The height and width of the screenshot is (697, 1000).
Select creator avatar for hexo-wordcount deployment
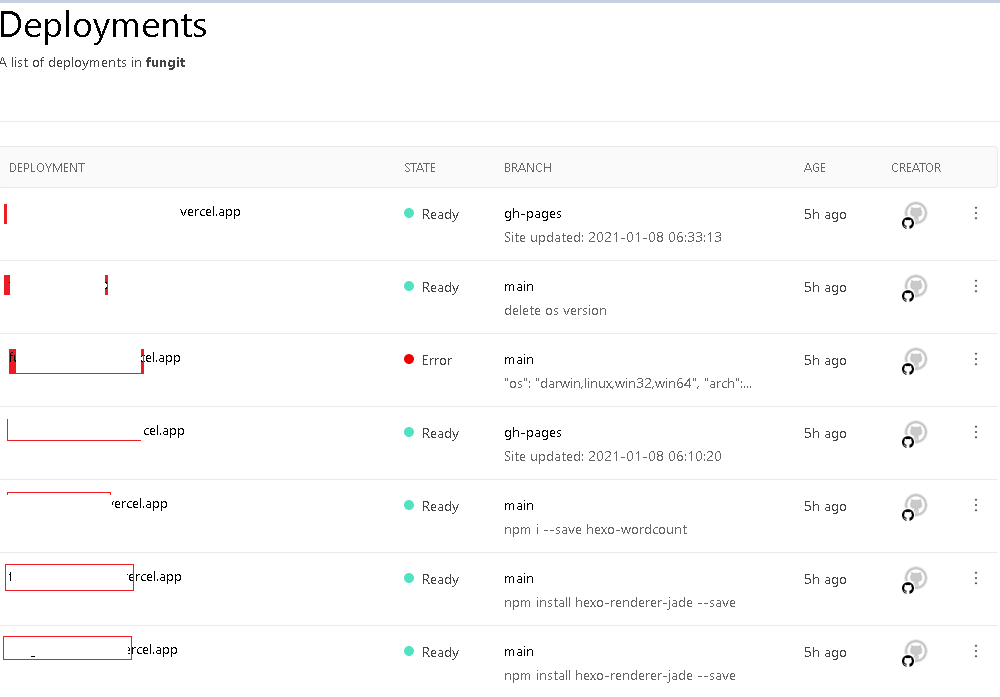tap(914, 506)
